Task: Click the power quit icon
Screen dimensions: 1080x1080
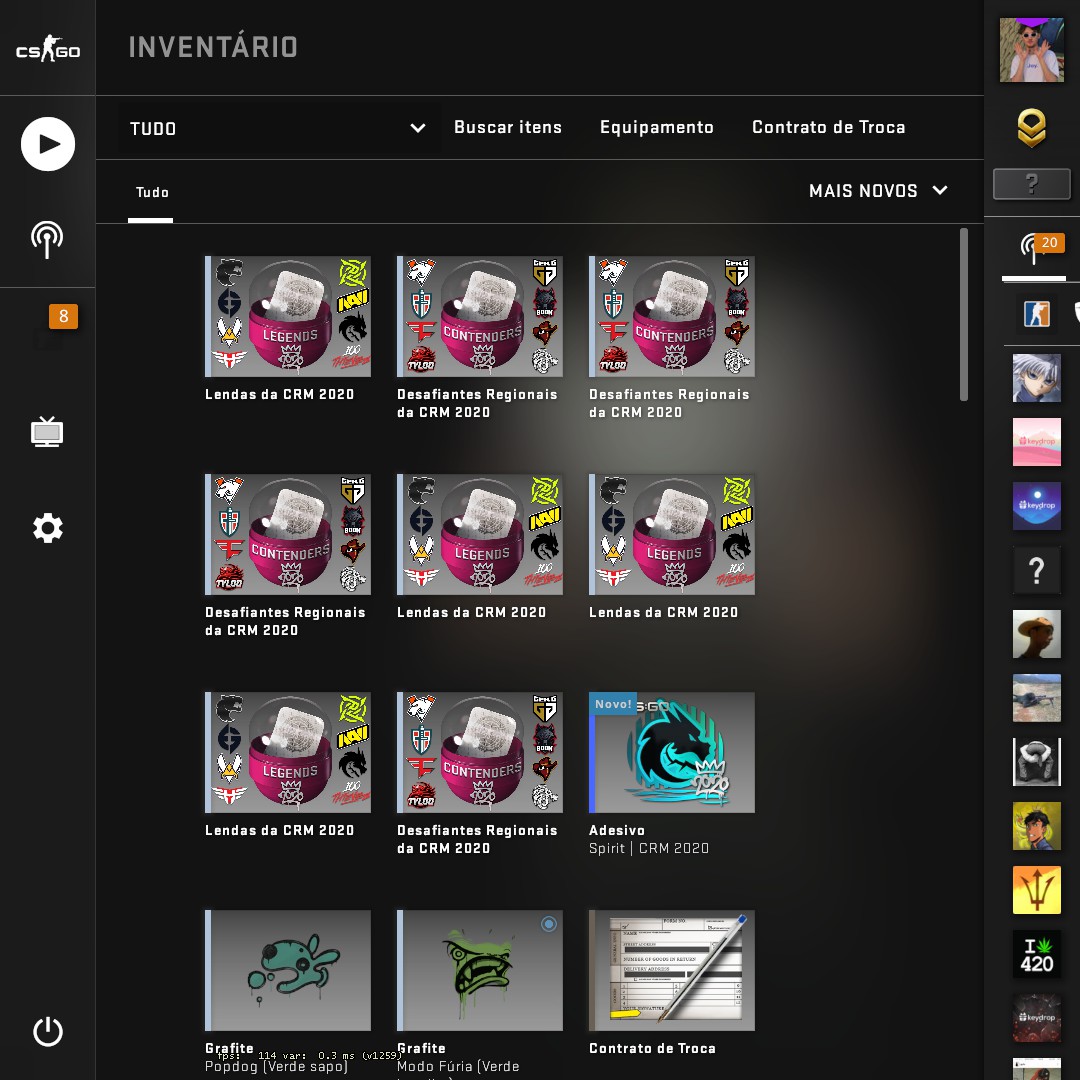Action: point(48,1031)
